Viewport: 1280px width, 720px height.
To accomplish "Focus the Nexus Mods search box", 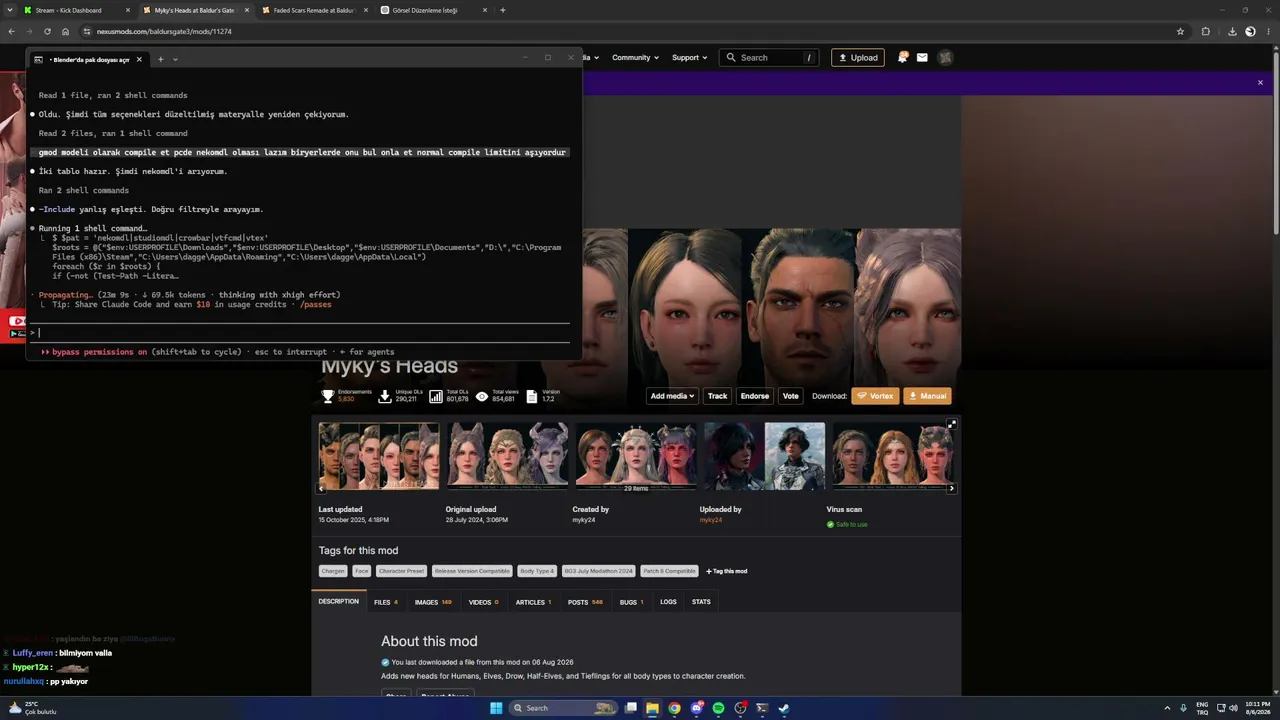I will coord(770,58).
